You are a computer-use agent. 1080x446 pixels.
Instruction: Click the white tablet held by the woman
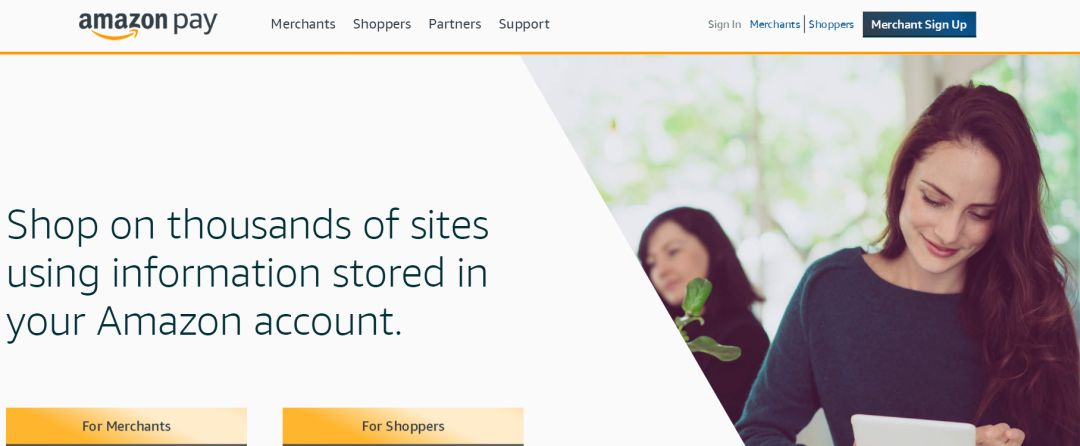[x=913, y=430]
